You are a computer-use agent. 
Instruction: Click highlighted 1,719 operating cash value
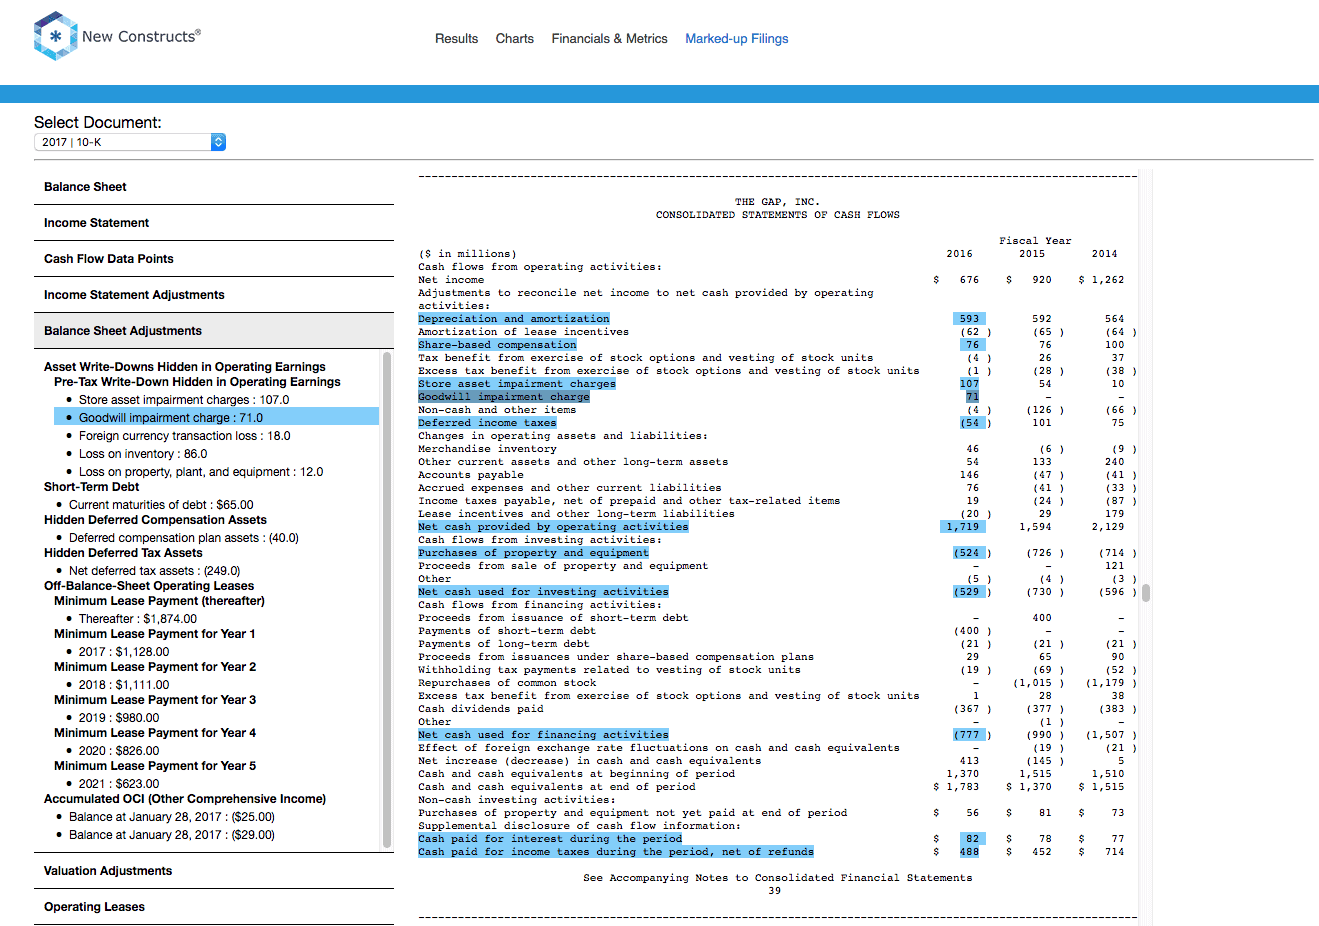963,527
